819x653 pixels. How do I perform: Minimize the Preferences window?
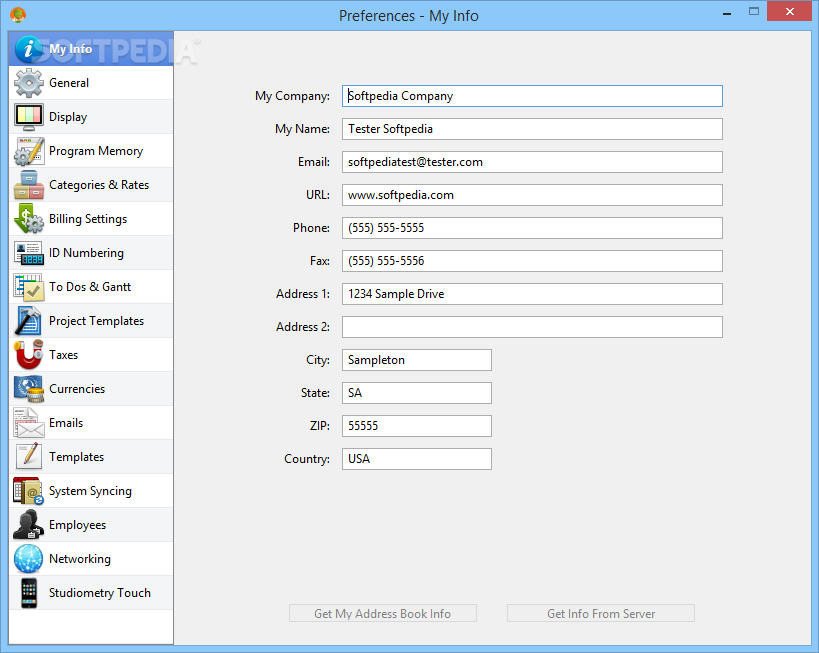click(x=727, y=13)
